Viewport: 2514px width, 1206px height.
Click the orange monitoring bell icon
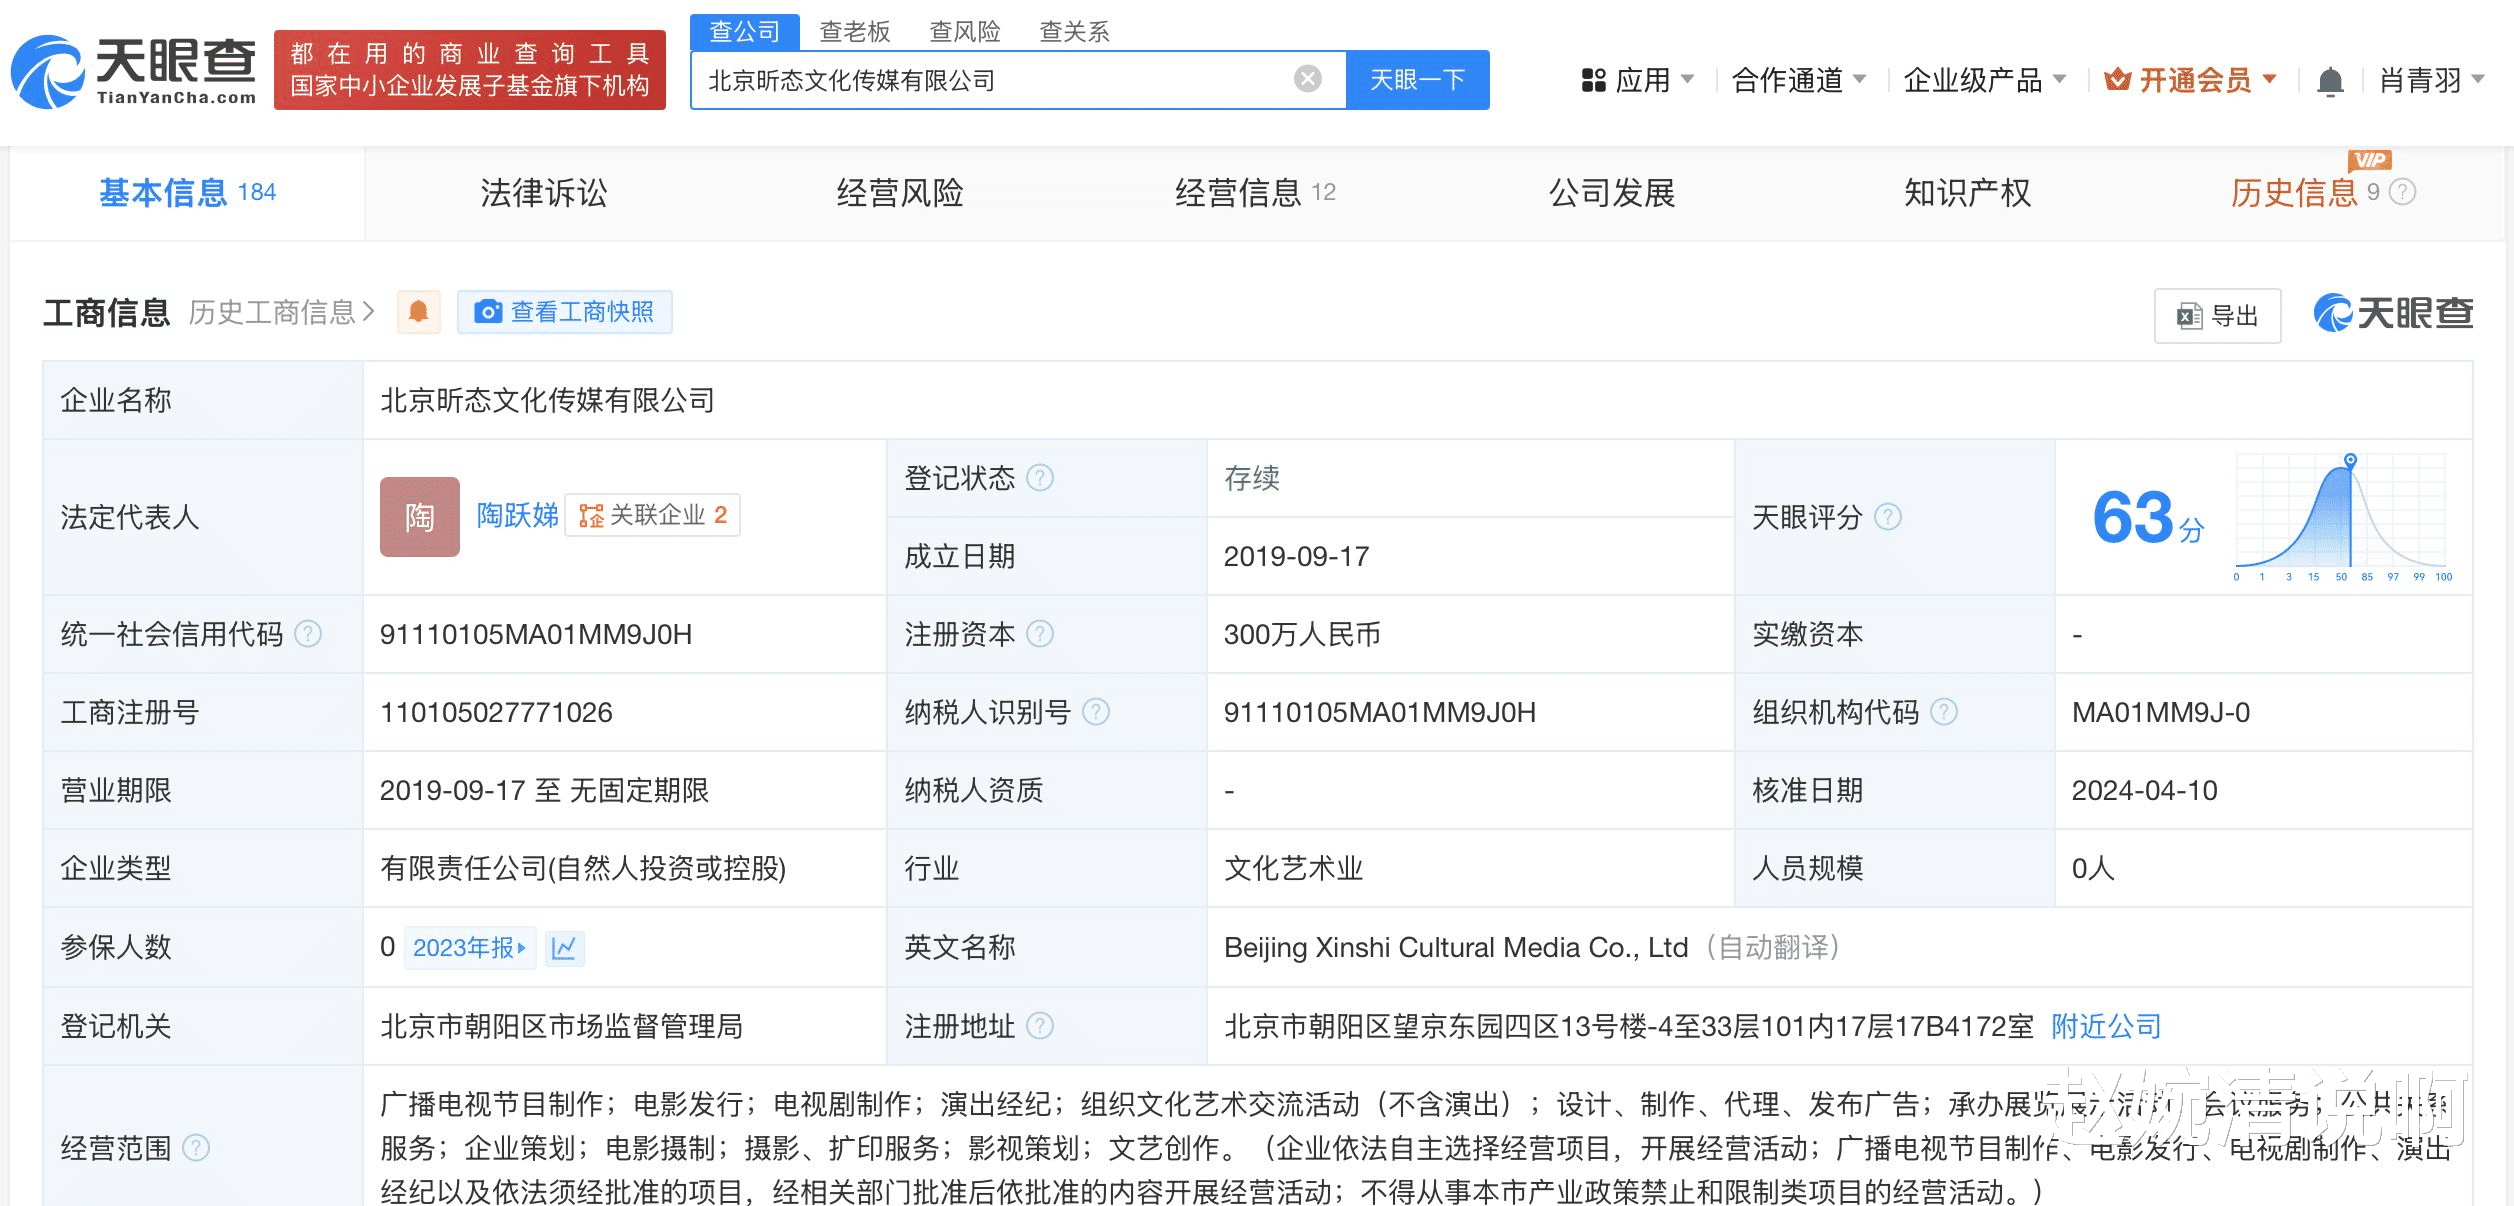(419, 312)
